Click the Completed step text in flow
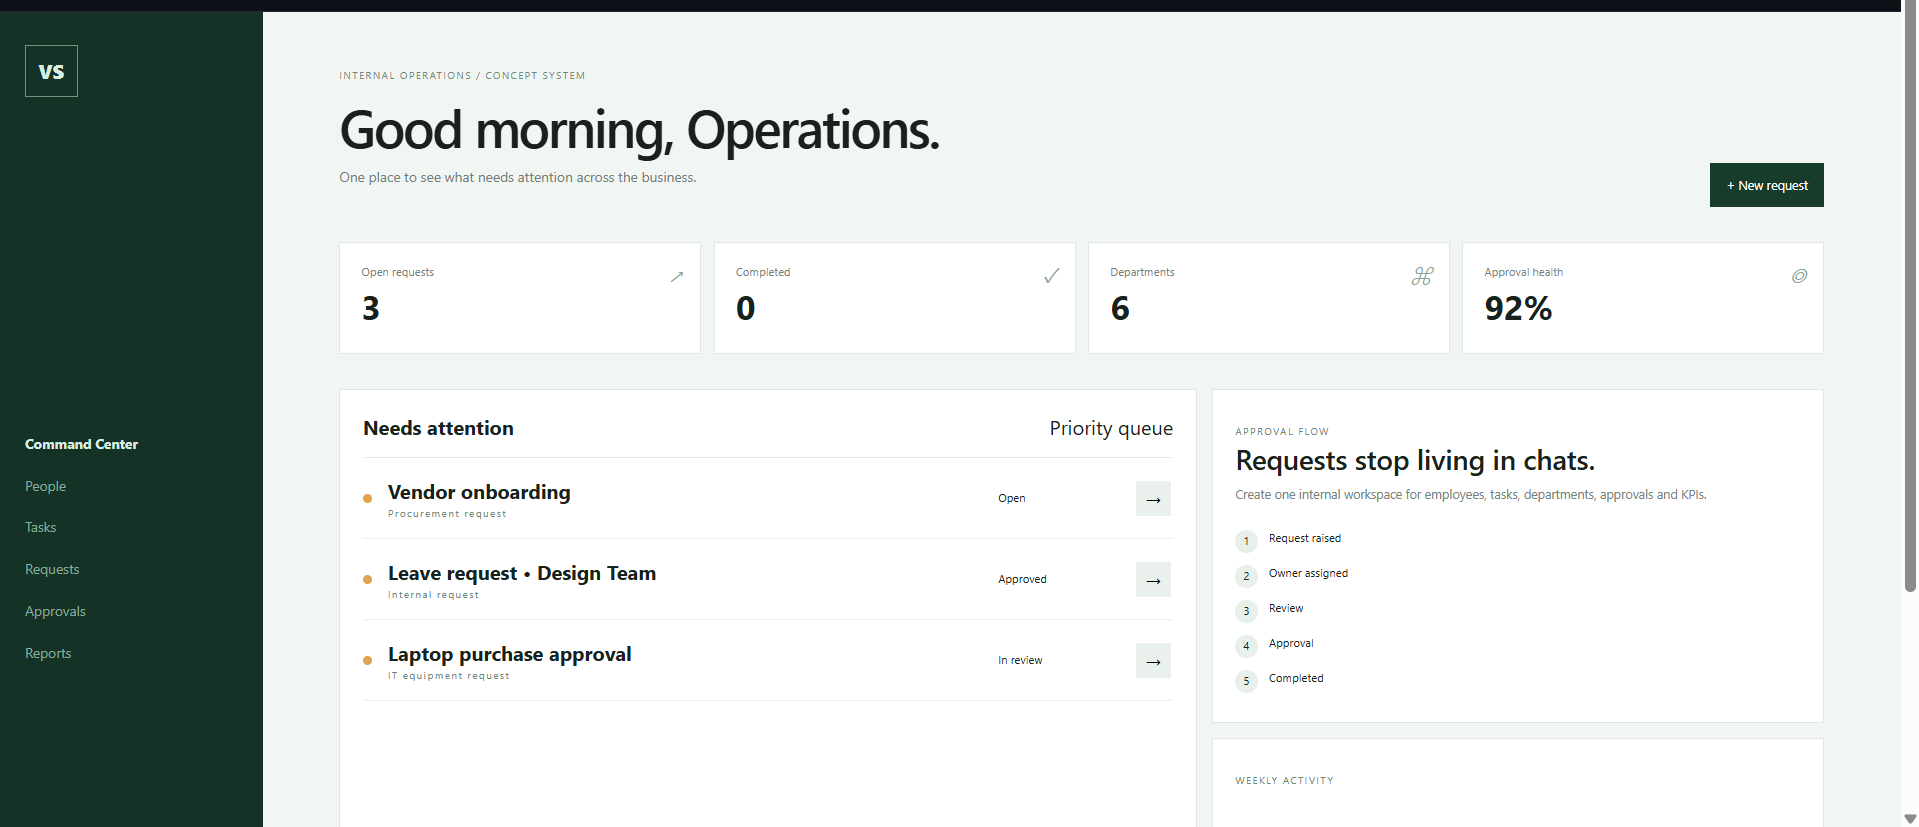The image size is (1919, 827). tap(1296, 678)
